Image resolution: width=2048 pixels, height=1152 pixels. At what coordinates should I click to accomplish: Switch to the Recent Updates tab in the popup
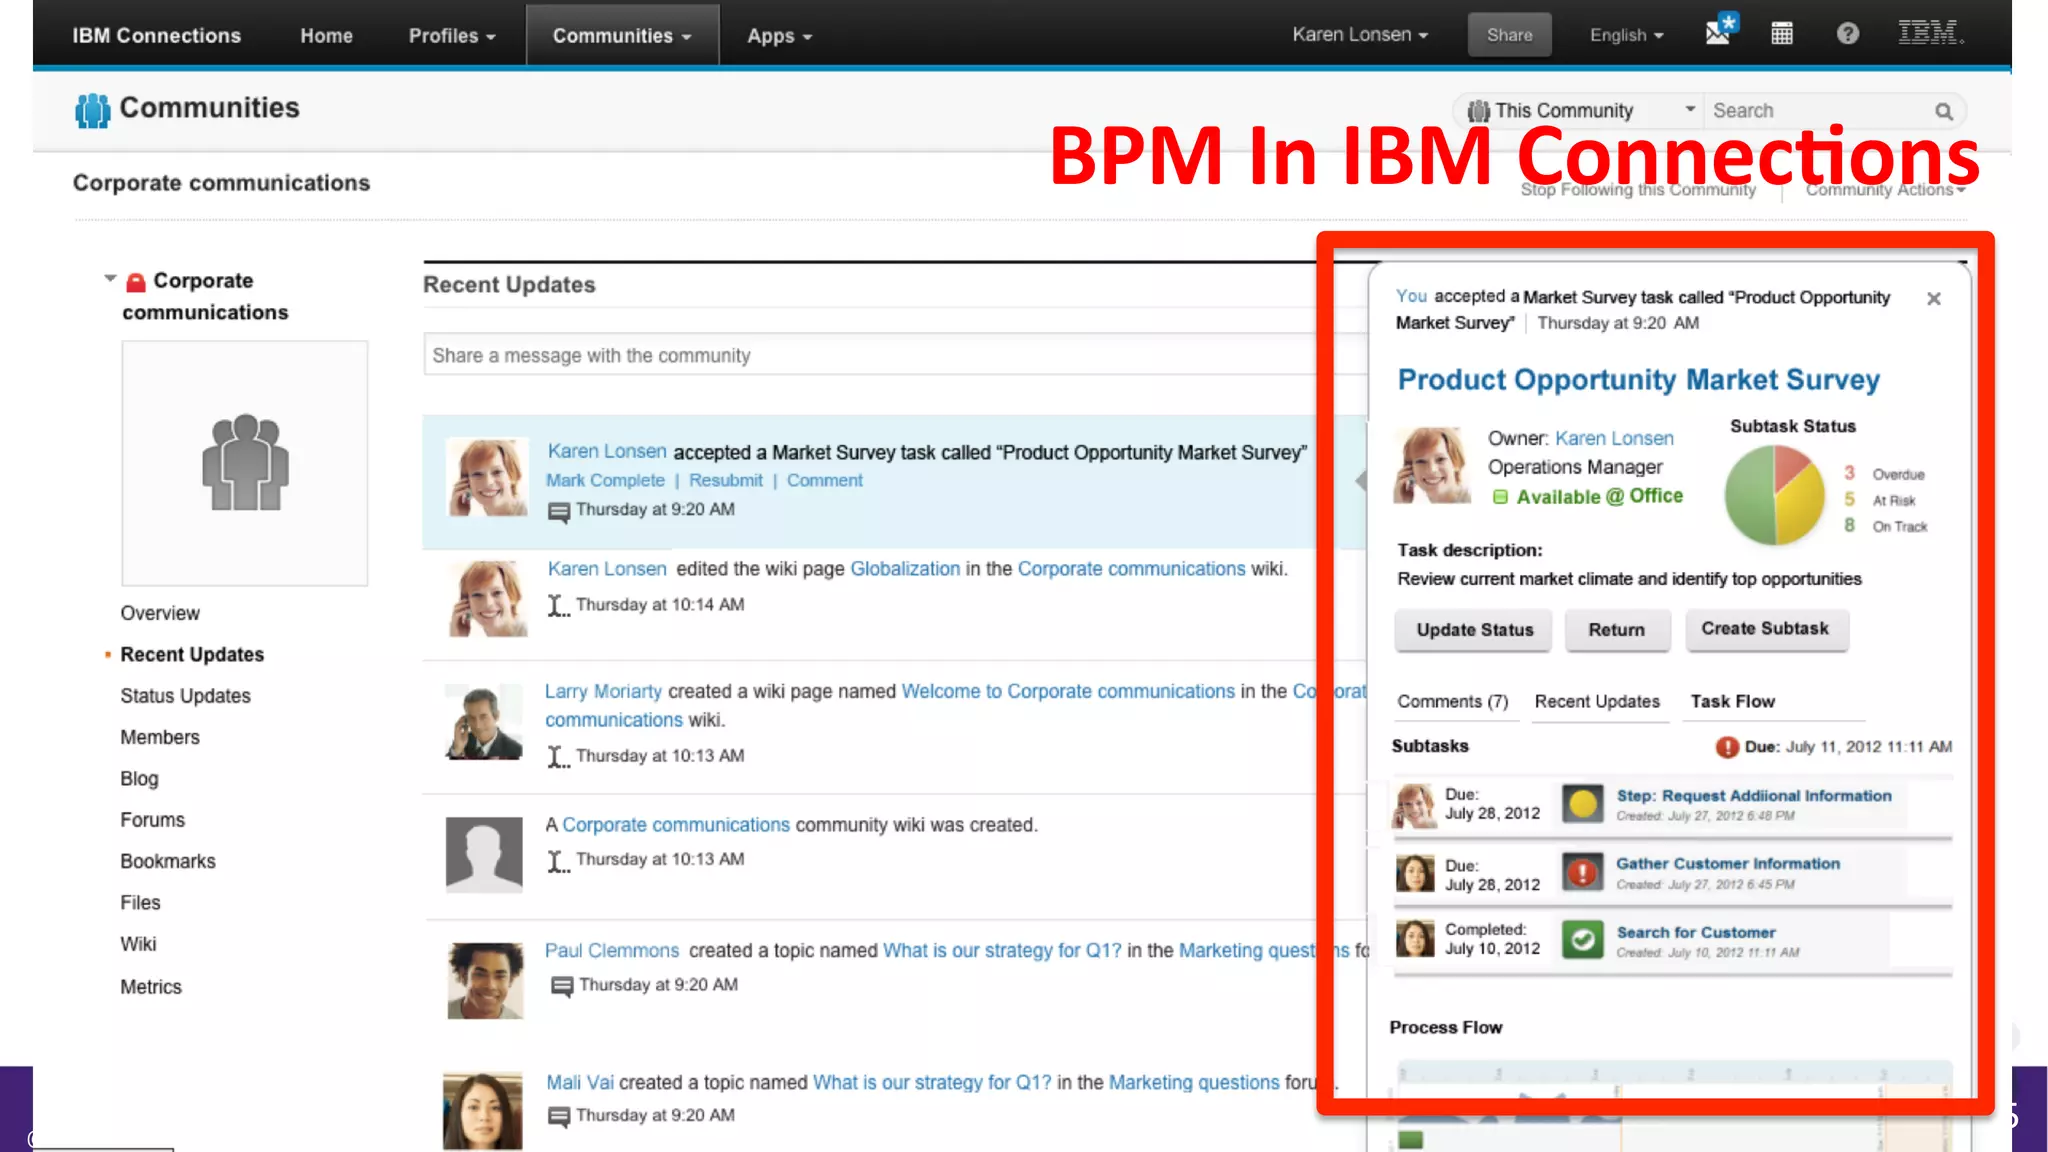coord(1597,701)
